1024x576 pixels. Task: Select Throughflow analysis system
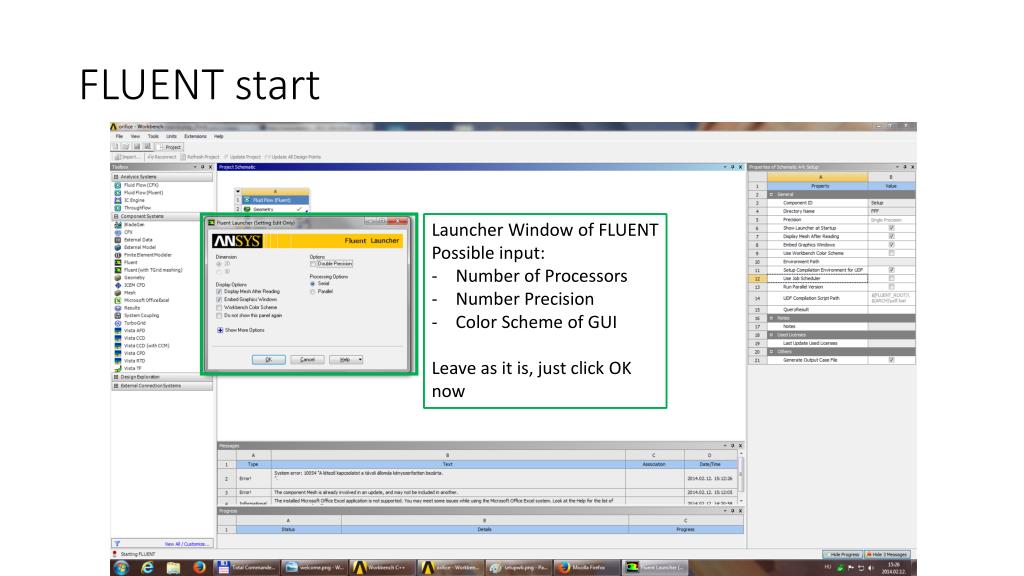(x=136, y=208)
